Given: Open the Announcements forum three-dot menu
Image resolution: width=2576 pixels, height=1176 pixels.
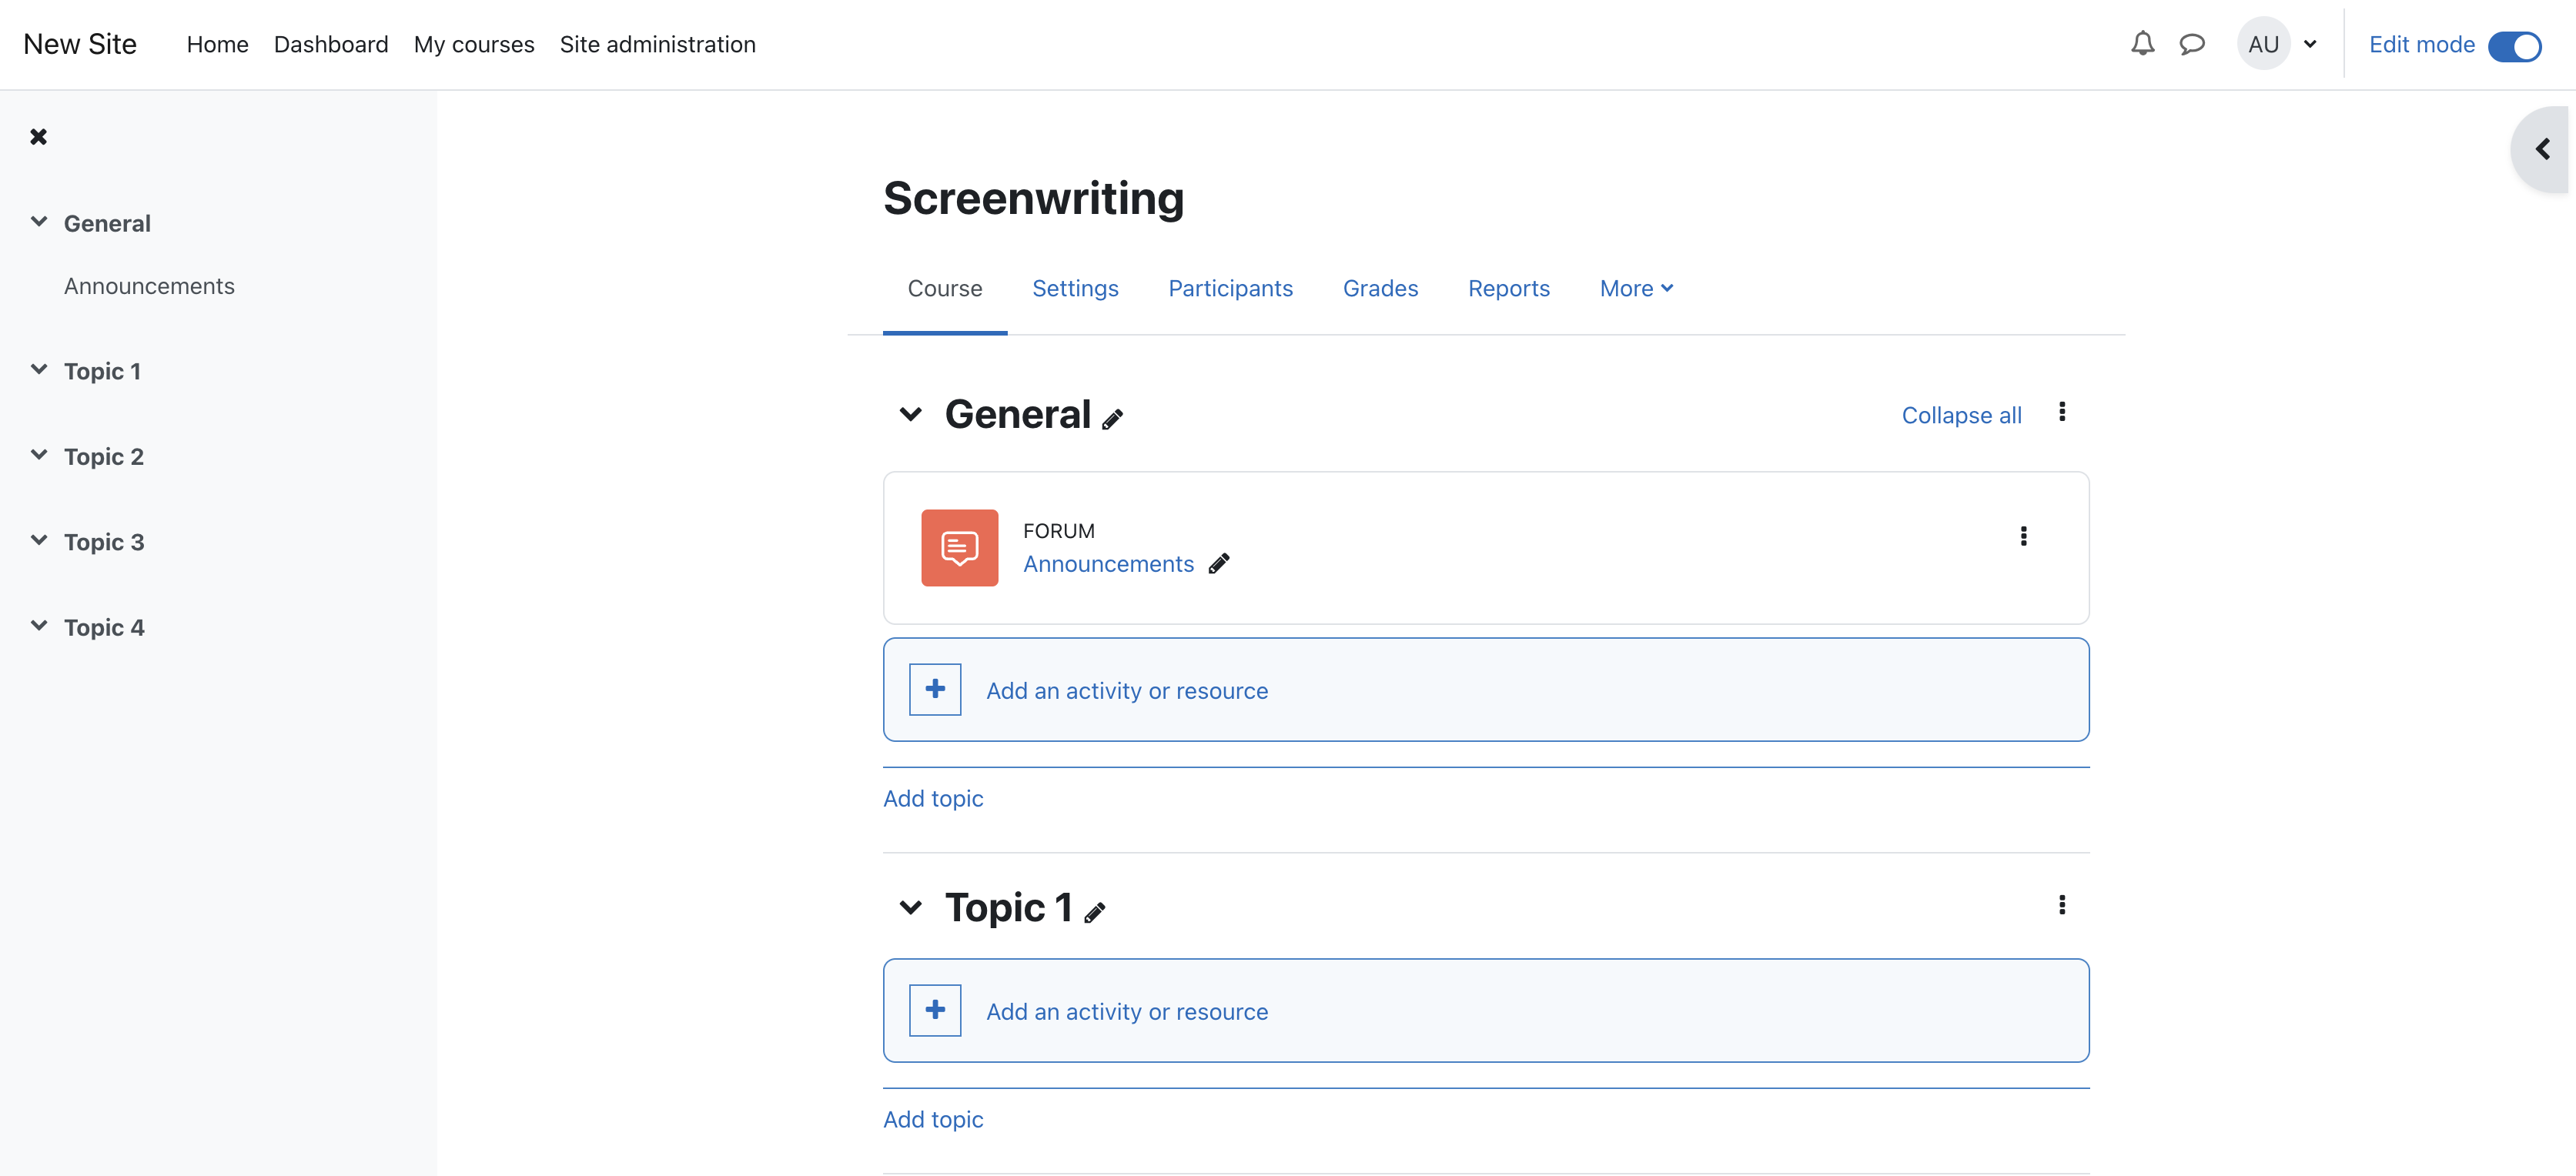Looking at the screenshot, I should pyautogui.click(x=2023, y=536).
